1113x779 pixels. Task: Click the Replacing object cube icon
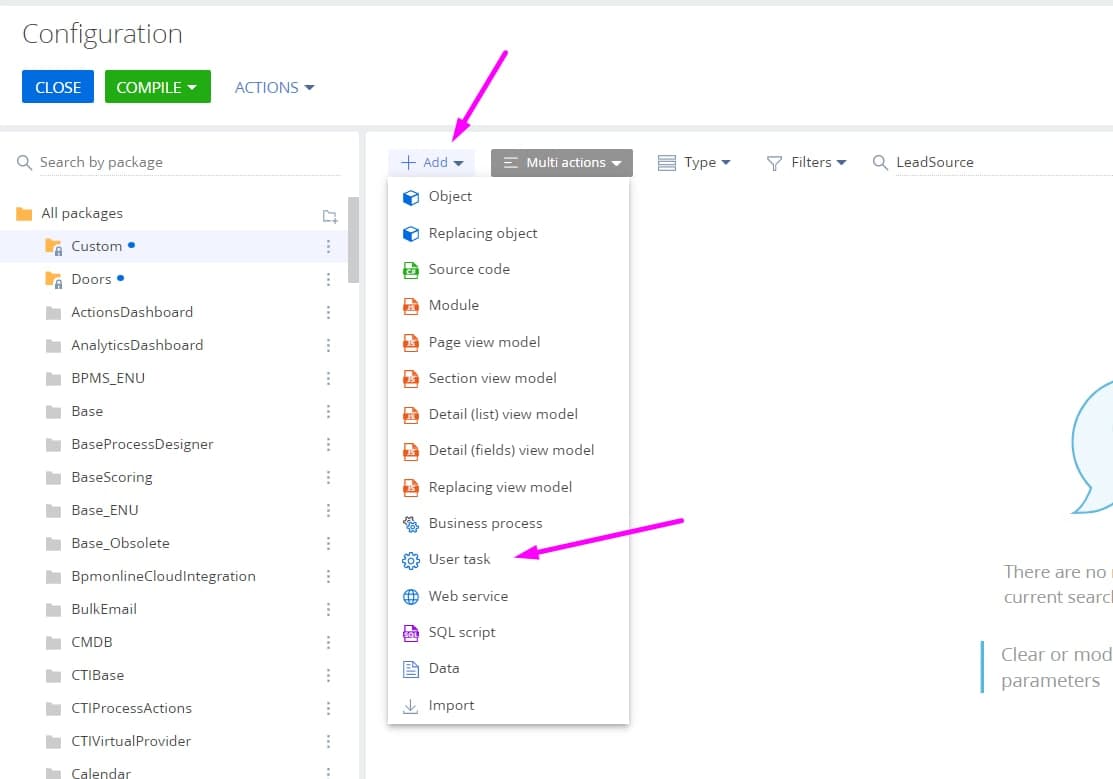pos(410,234)
